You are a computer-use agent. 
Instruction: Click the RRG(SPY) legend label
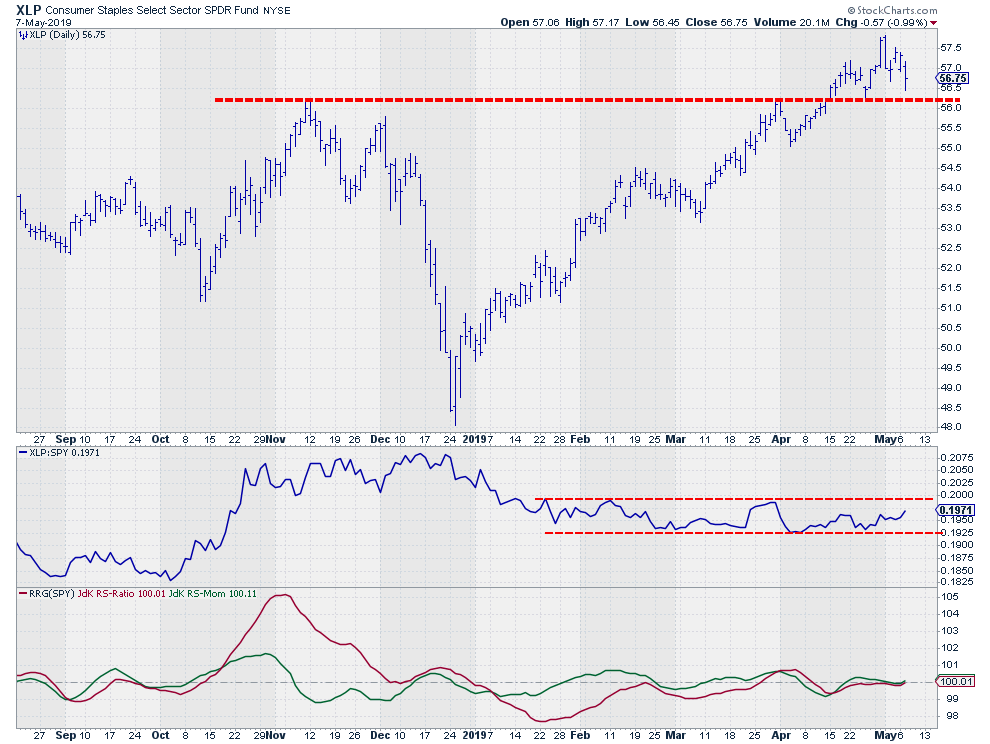52,594
